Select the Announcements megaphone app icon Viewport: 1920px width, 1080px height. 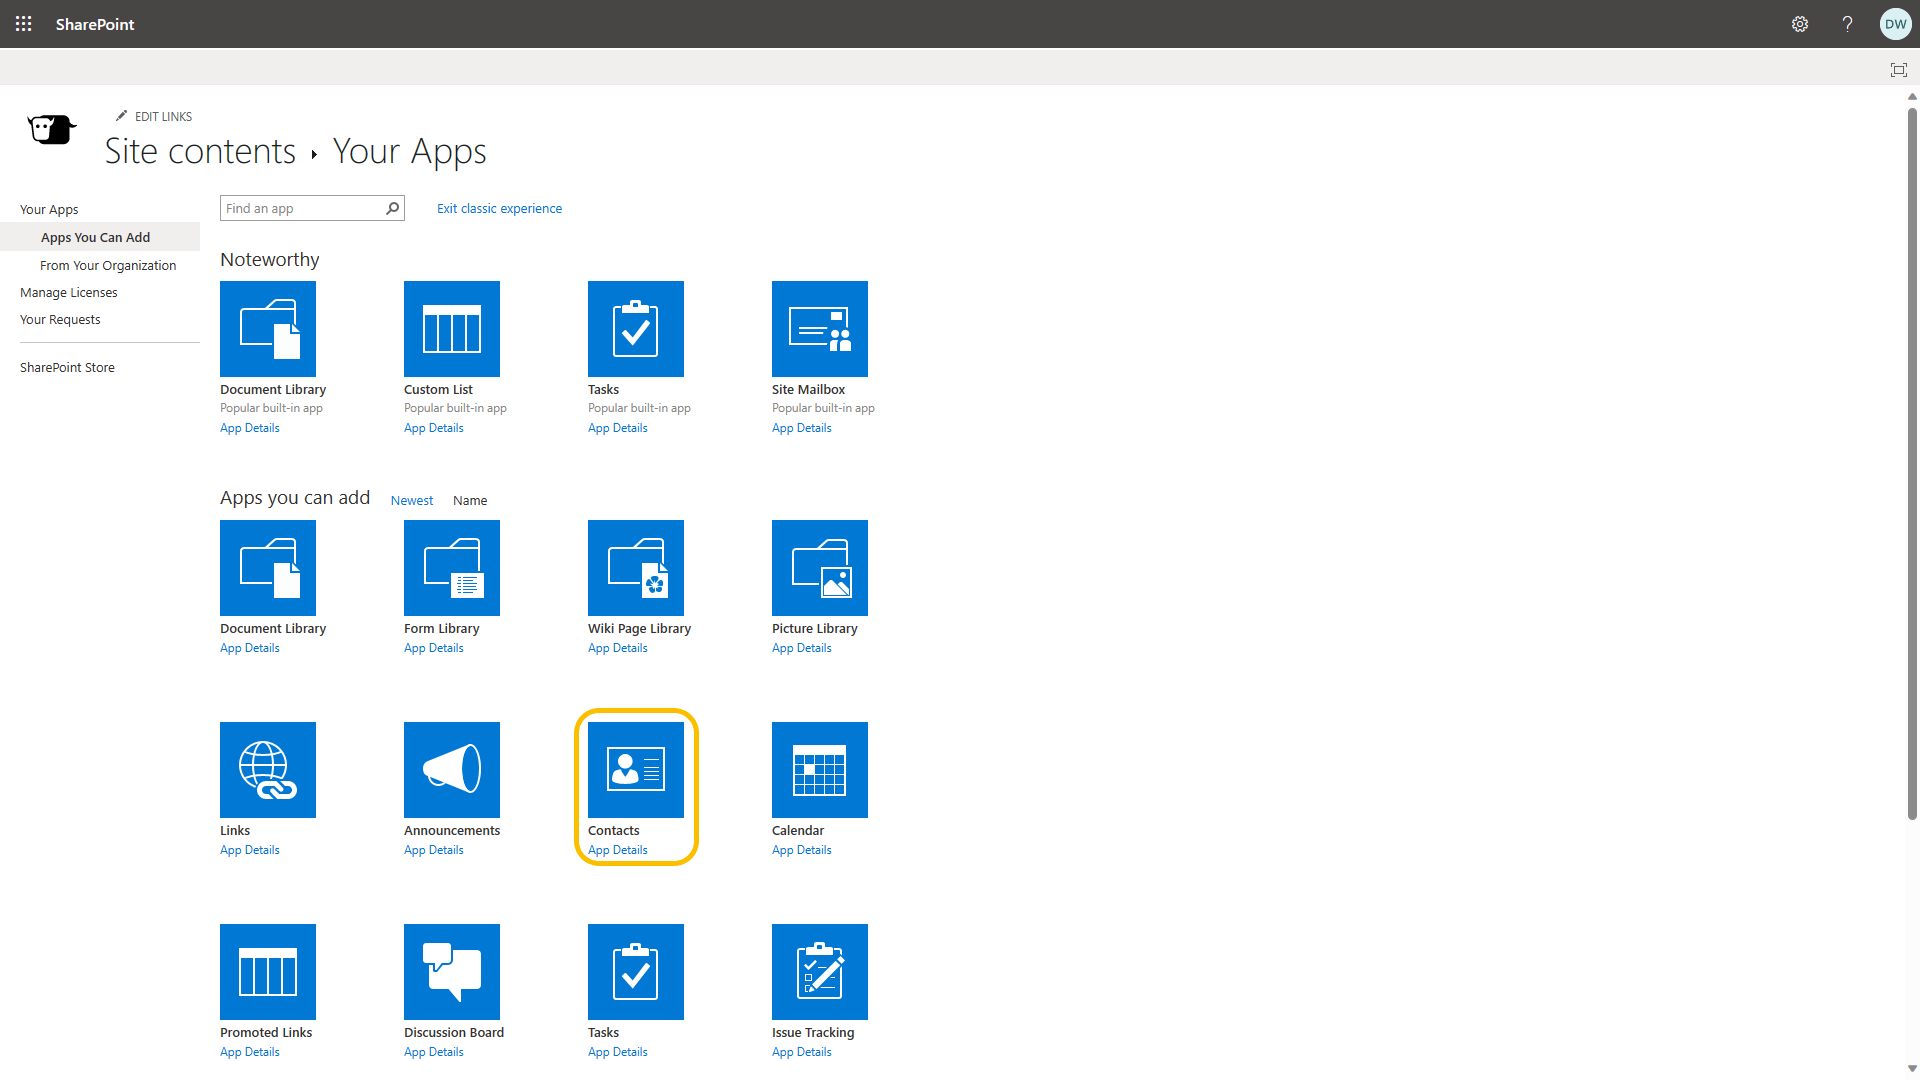pos(451,769)
